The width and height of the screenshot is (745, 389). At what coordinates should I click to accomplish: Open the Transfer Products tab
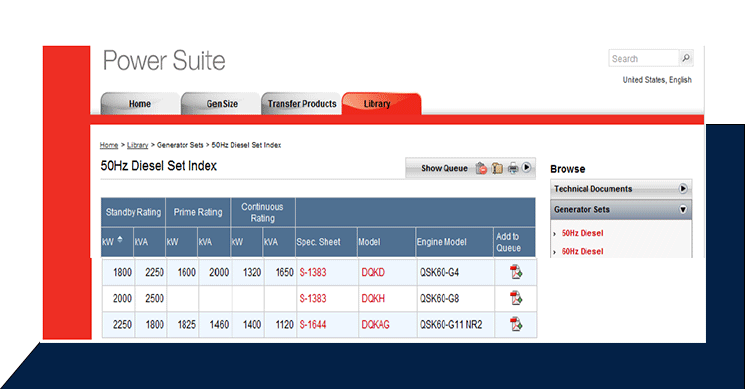coord(302,104)
